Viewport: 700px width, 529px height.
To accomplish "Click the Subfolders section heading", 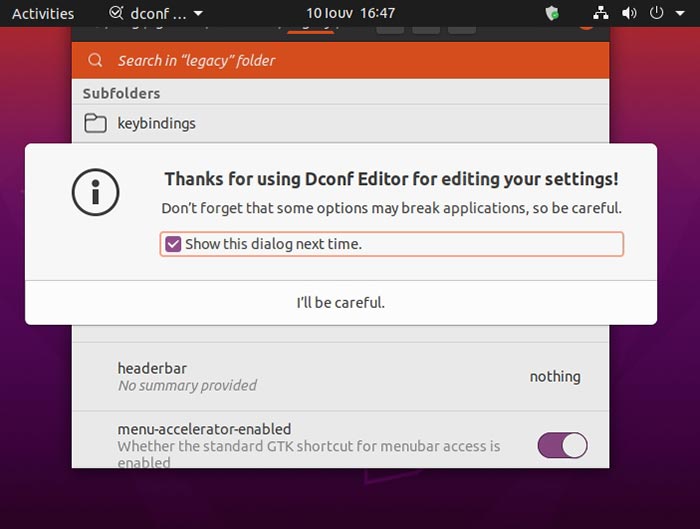I will [121, 93].
